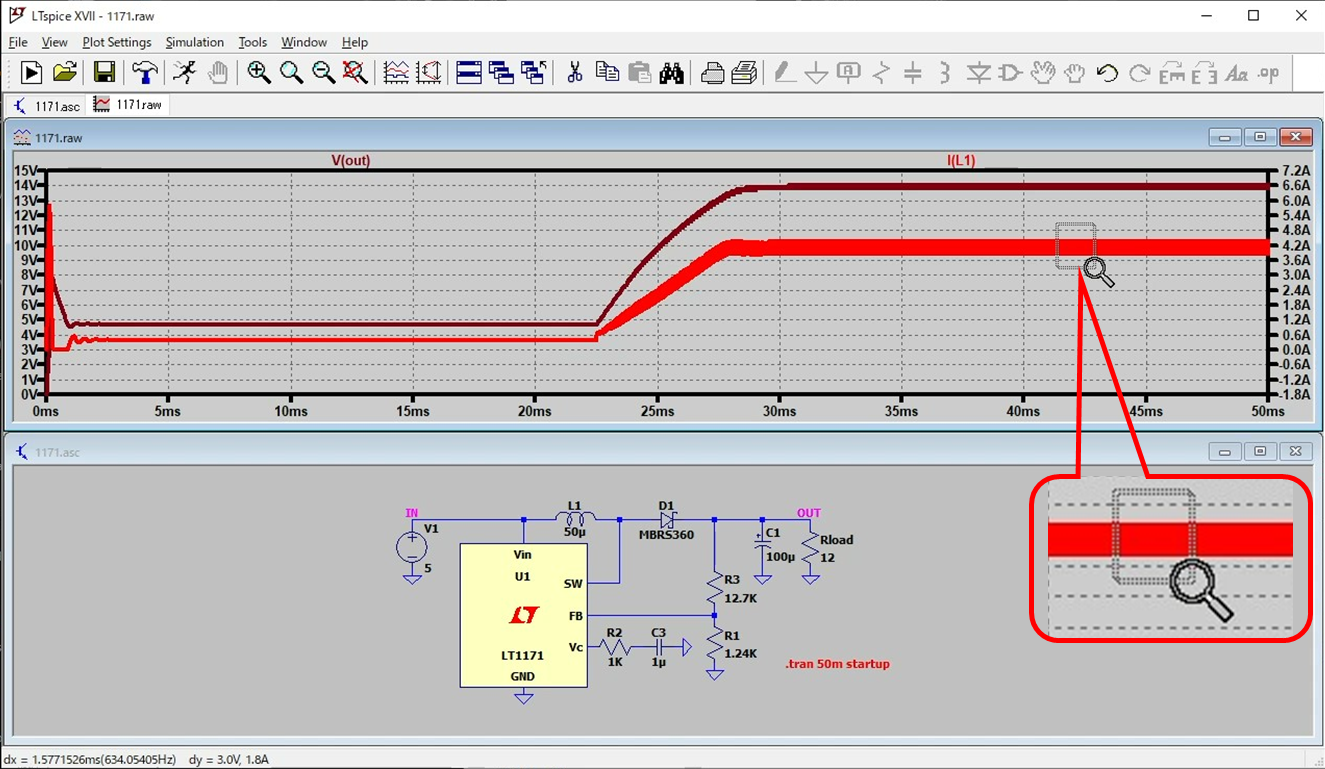Select the Resistor placement tool
Viewport: 1325px width, 769px height.
(881, 72)
